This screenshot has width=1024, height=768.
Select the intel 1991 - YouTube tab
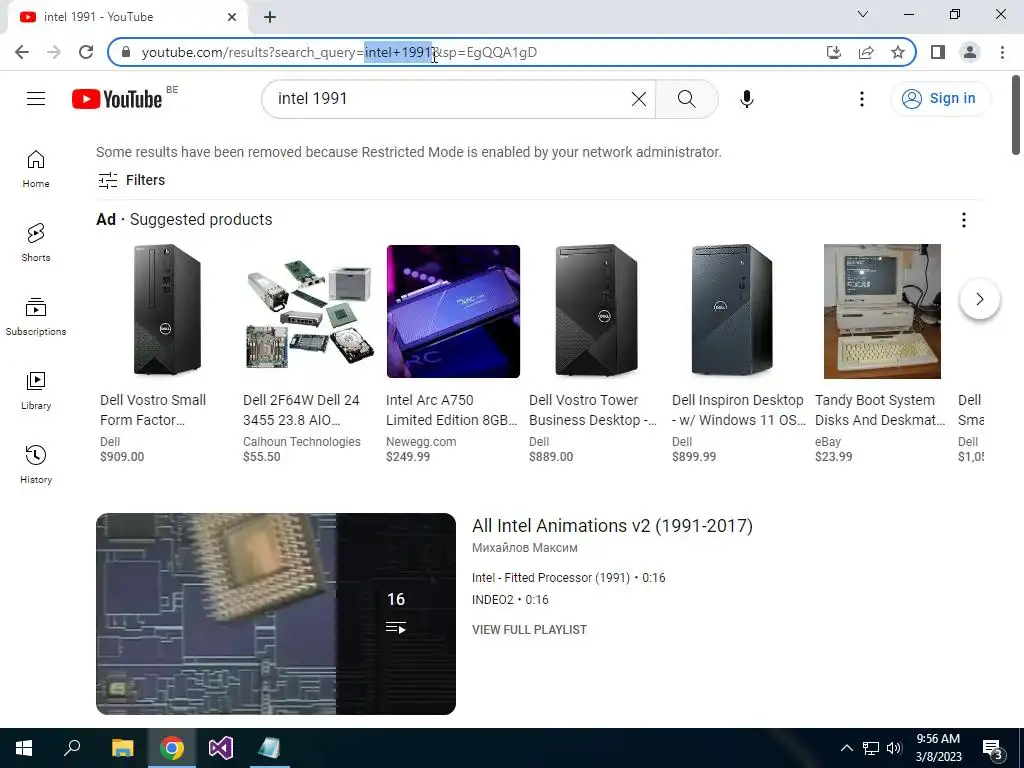[x=128, y=17]
